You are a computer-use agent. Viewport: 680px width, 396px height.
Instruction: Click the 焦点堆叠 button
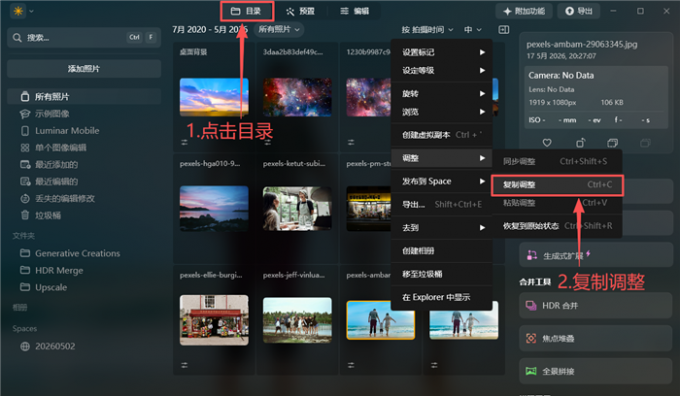(x=595, y=338)
